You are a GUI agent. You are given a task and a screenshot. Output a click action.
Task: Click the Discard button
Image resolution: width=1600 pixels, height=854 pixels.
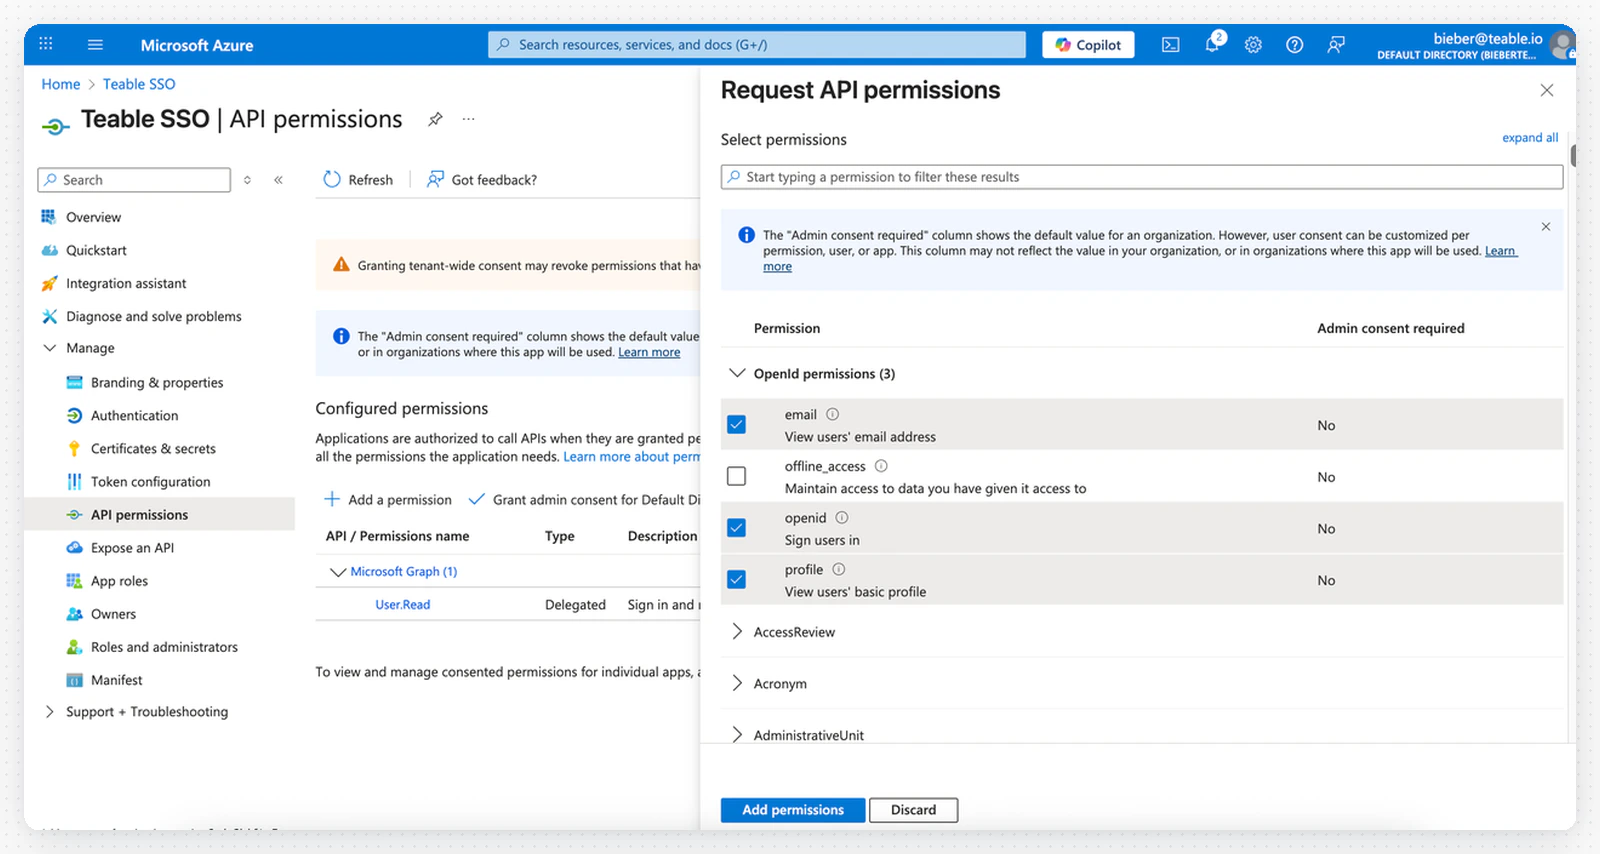click(x=913, y=810)
